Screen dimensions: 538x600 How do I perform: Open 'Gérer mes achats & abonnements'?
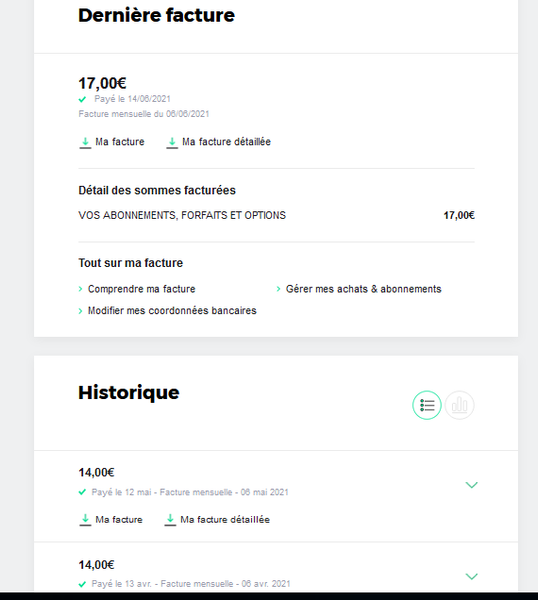tap(364, 289)
